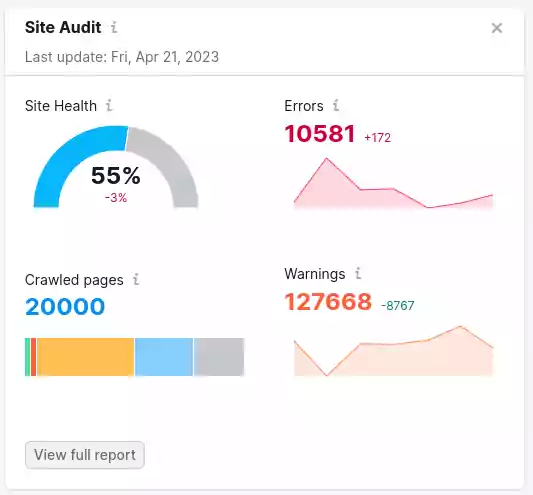The image size is (533, 495).
Task: Click the info icon beside Warnings
Action: (x=358, y=273)
